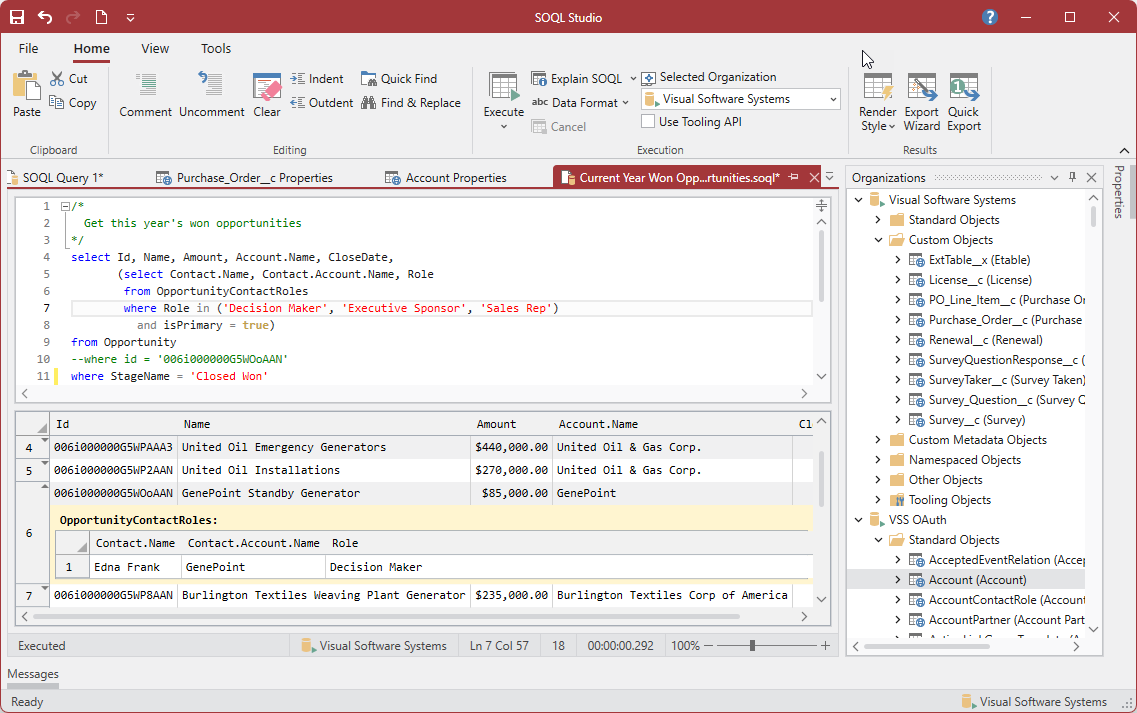Open the Help question mark icon
Image resolution: width=1137 pixels, height=713 pixels.
[x=990, y=17]
